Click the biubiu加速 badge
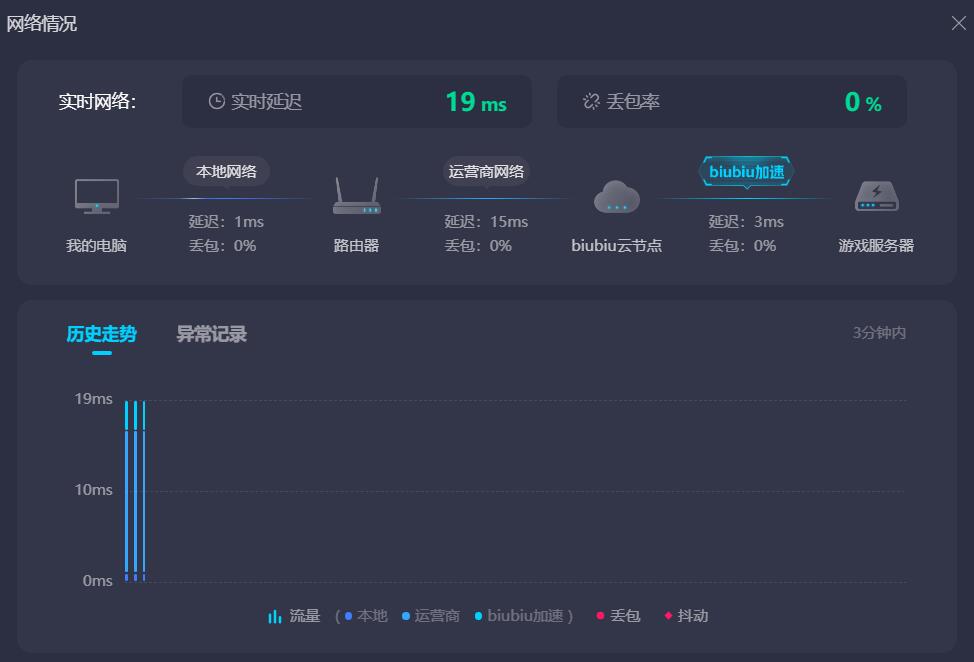Screen dimensions: 974x662 click(x=746, y=171)
